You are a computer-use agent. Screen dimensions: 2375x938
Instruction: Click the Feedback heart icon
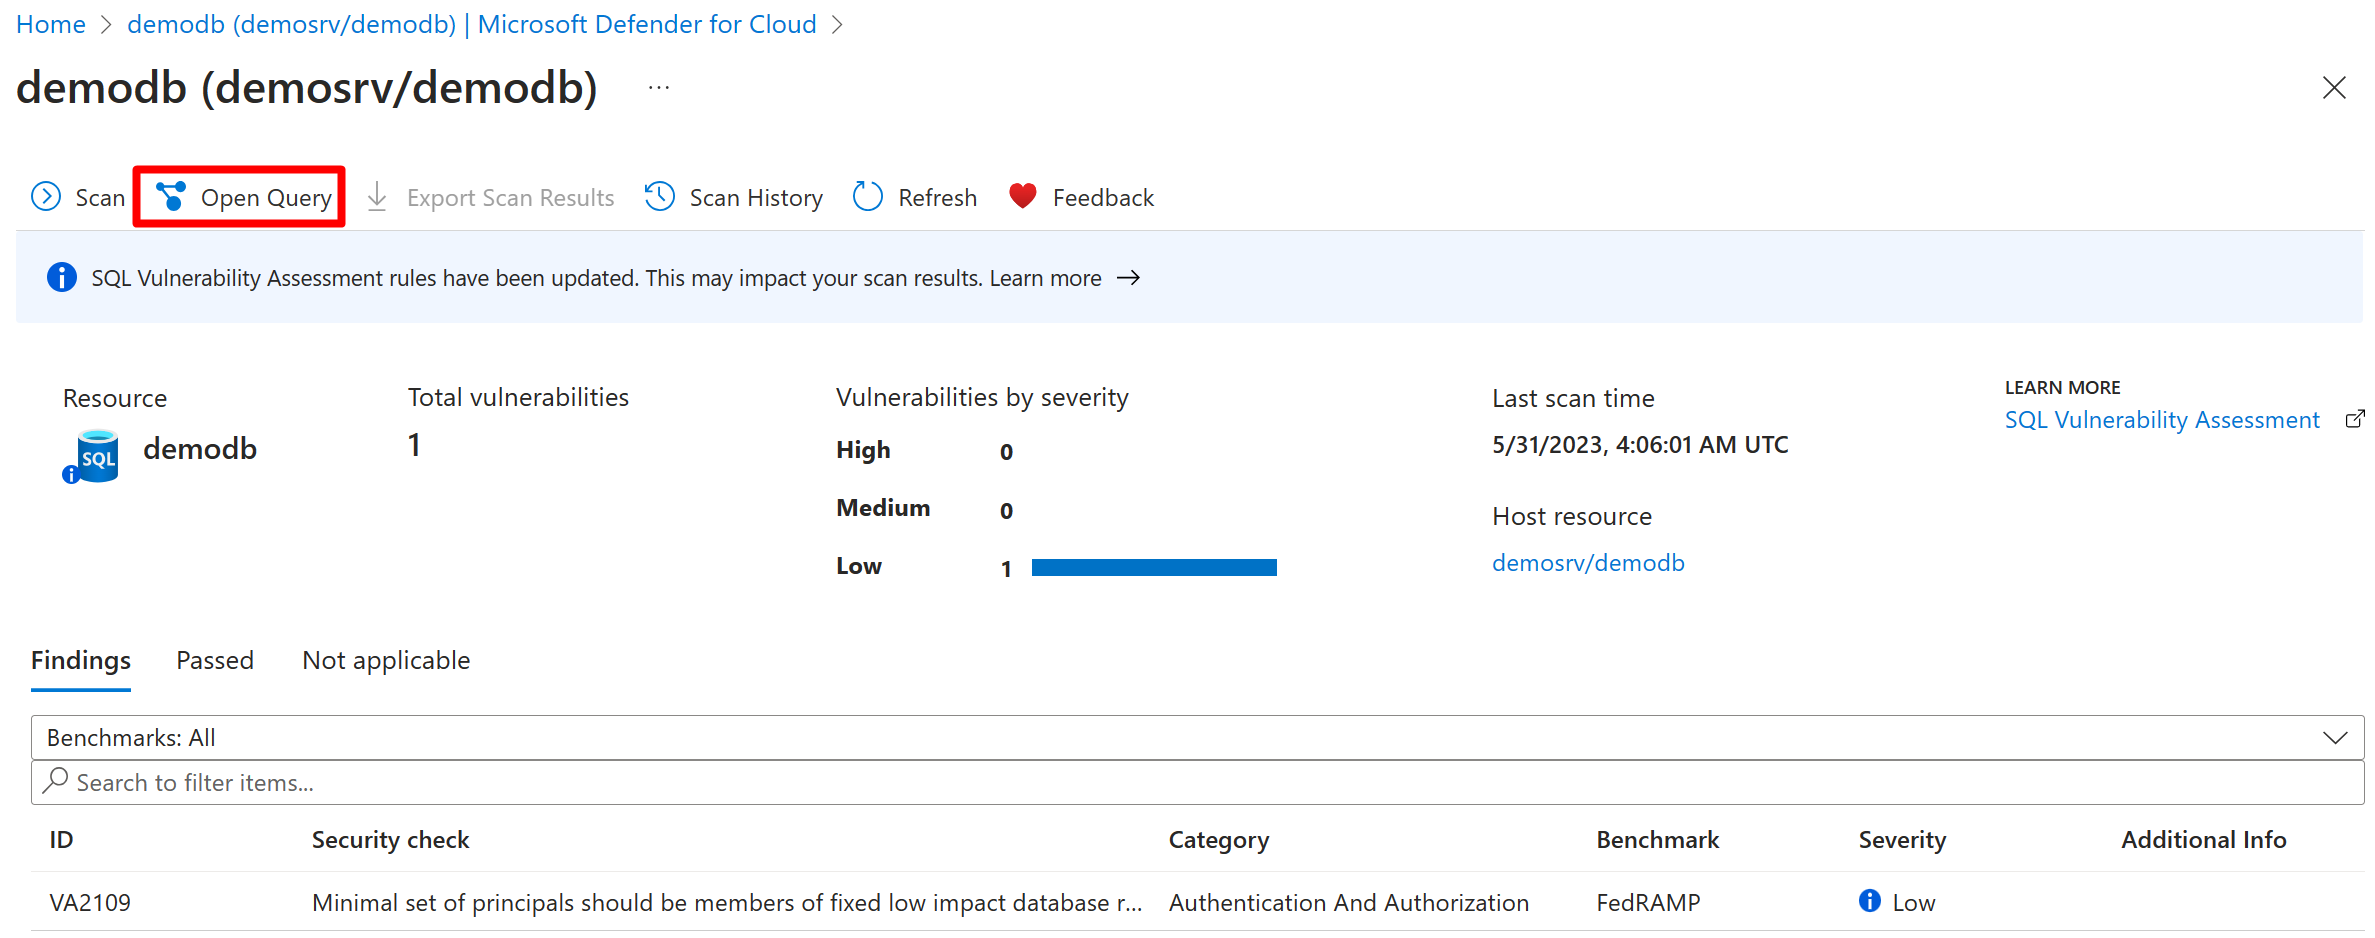click(x=1023, y=196)
